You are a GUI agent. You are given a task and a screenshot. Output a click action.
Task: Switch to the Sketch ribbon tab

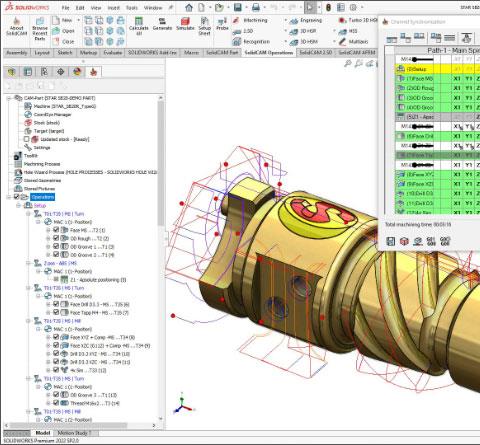[x=65, y=53]
